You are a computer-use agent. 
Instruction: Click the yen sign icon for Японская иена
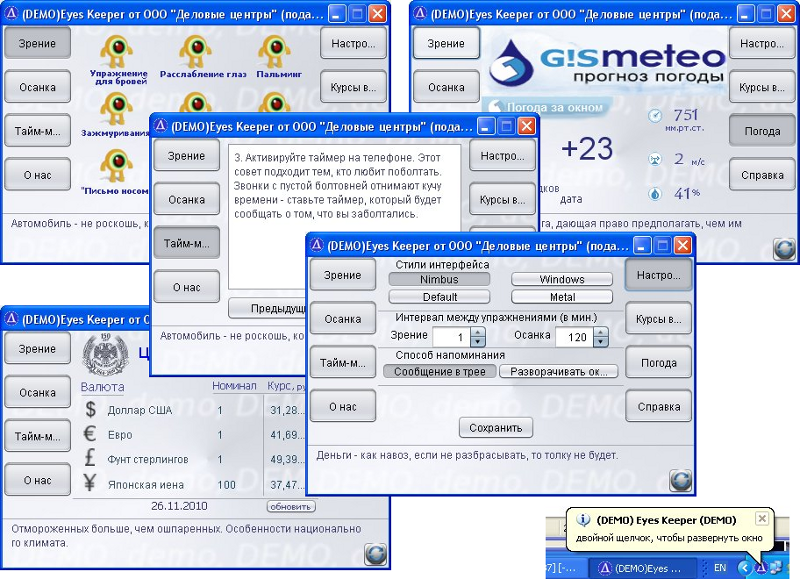90,482
